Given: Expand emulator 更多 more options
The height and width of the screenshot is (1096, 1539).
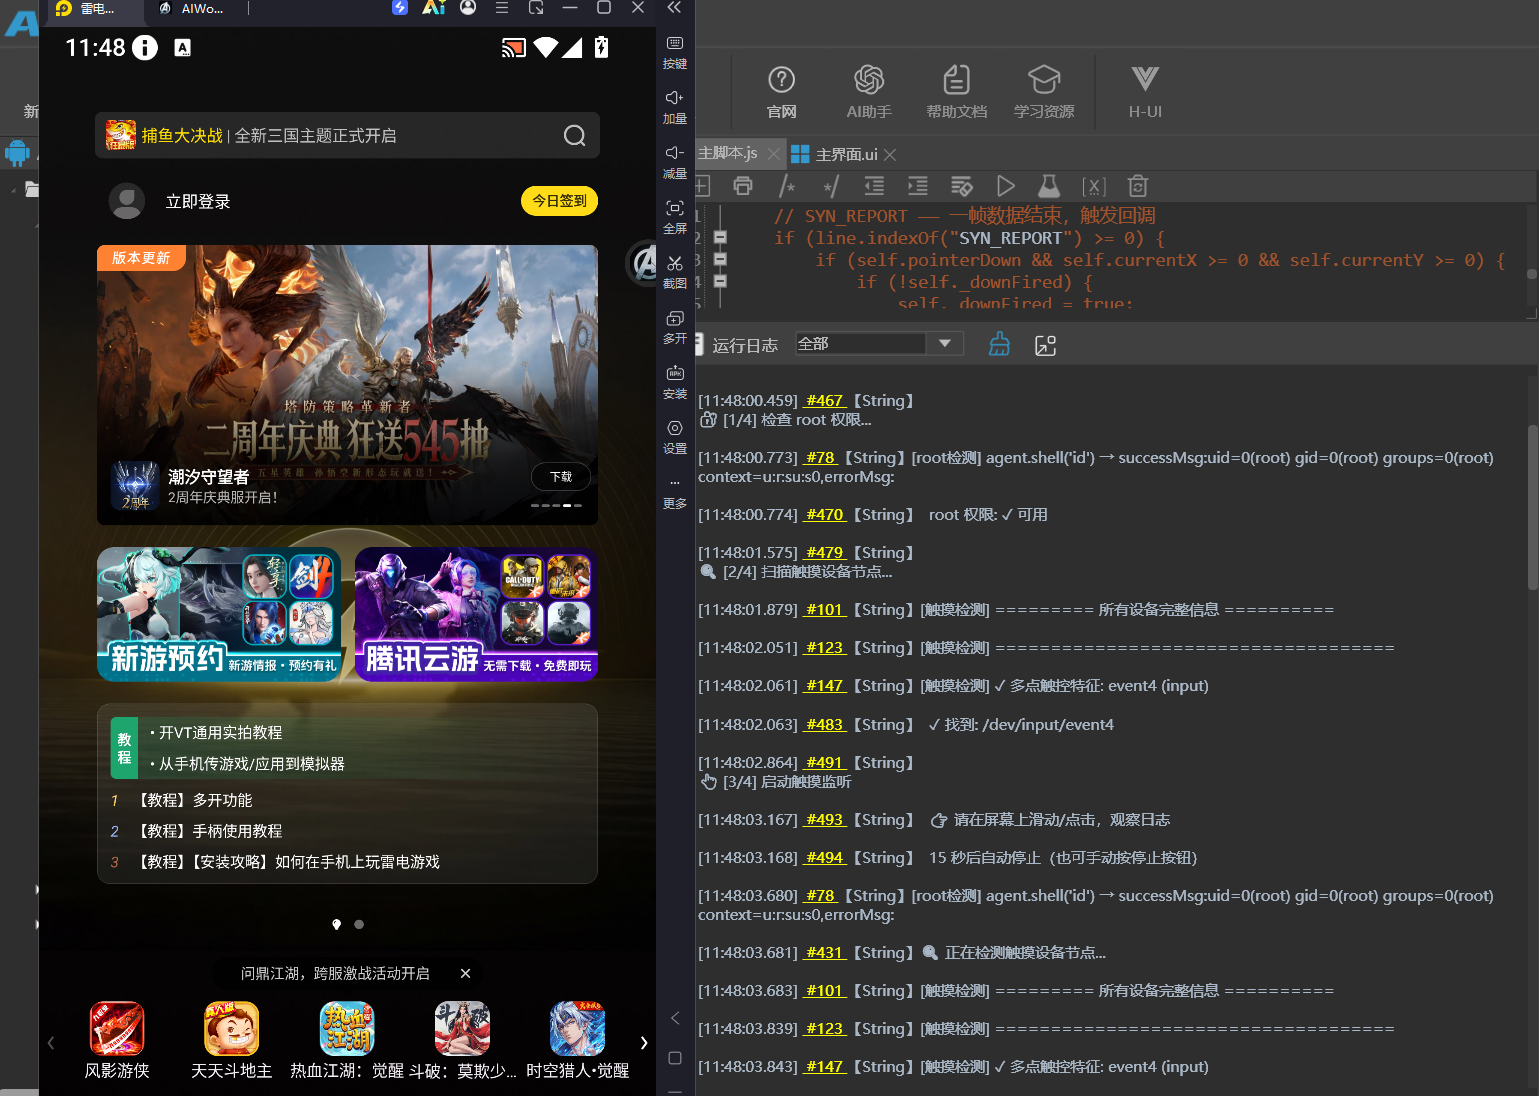Looking at the screenshot, I should tap(675, 493).
